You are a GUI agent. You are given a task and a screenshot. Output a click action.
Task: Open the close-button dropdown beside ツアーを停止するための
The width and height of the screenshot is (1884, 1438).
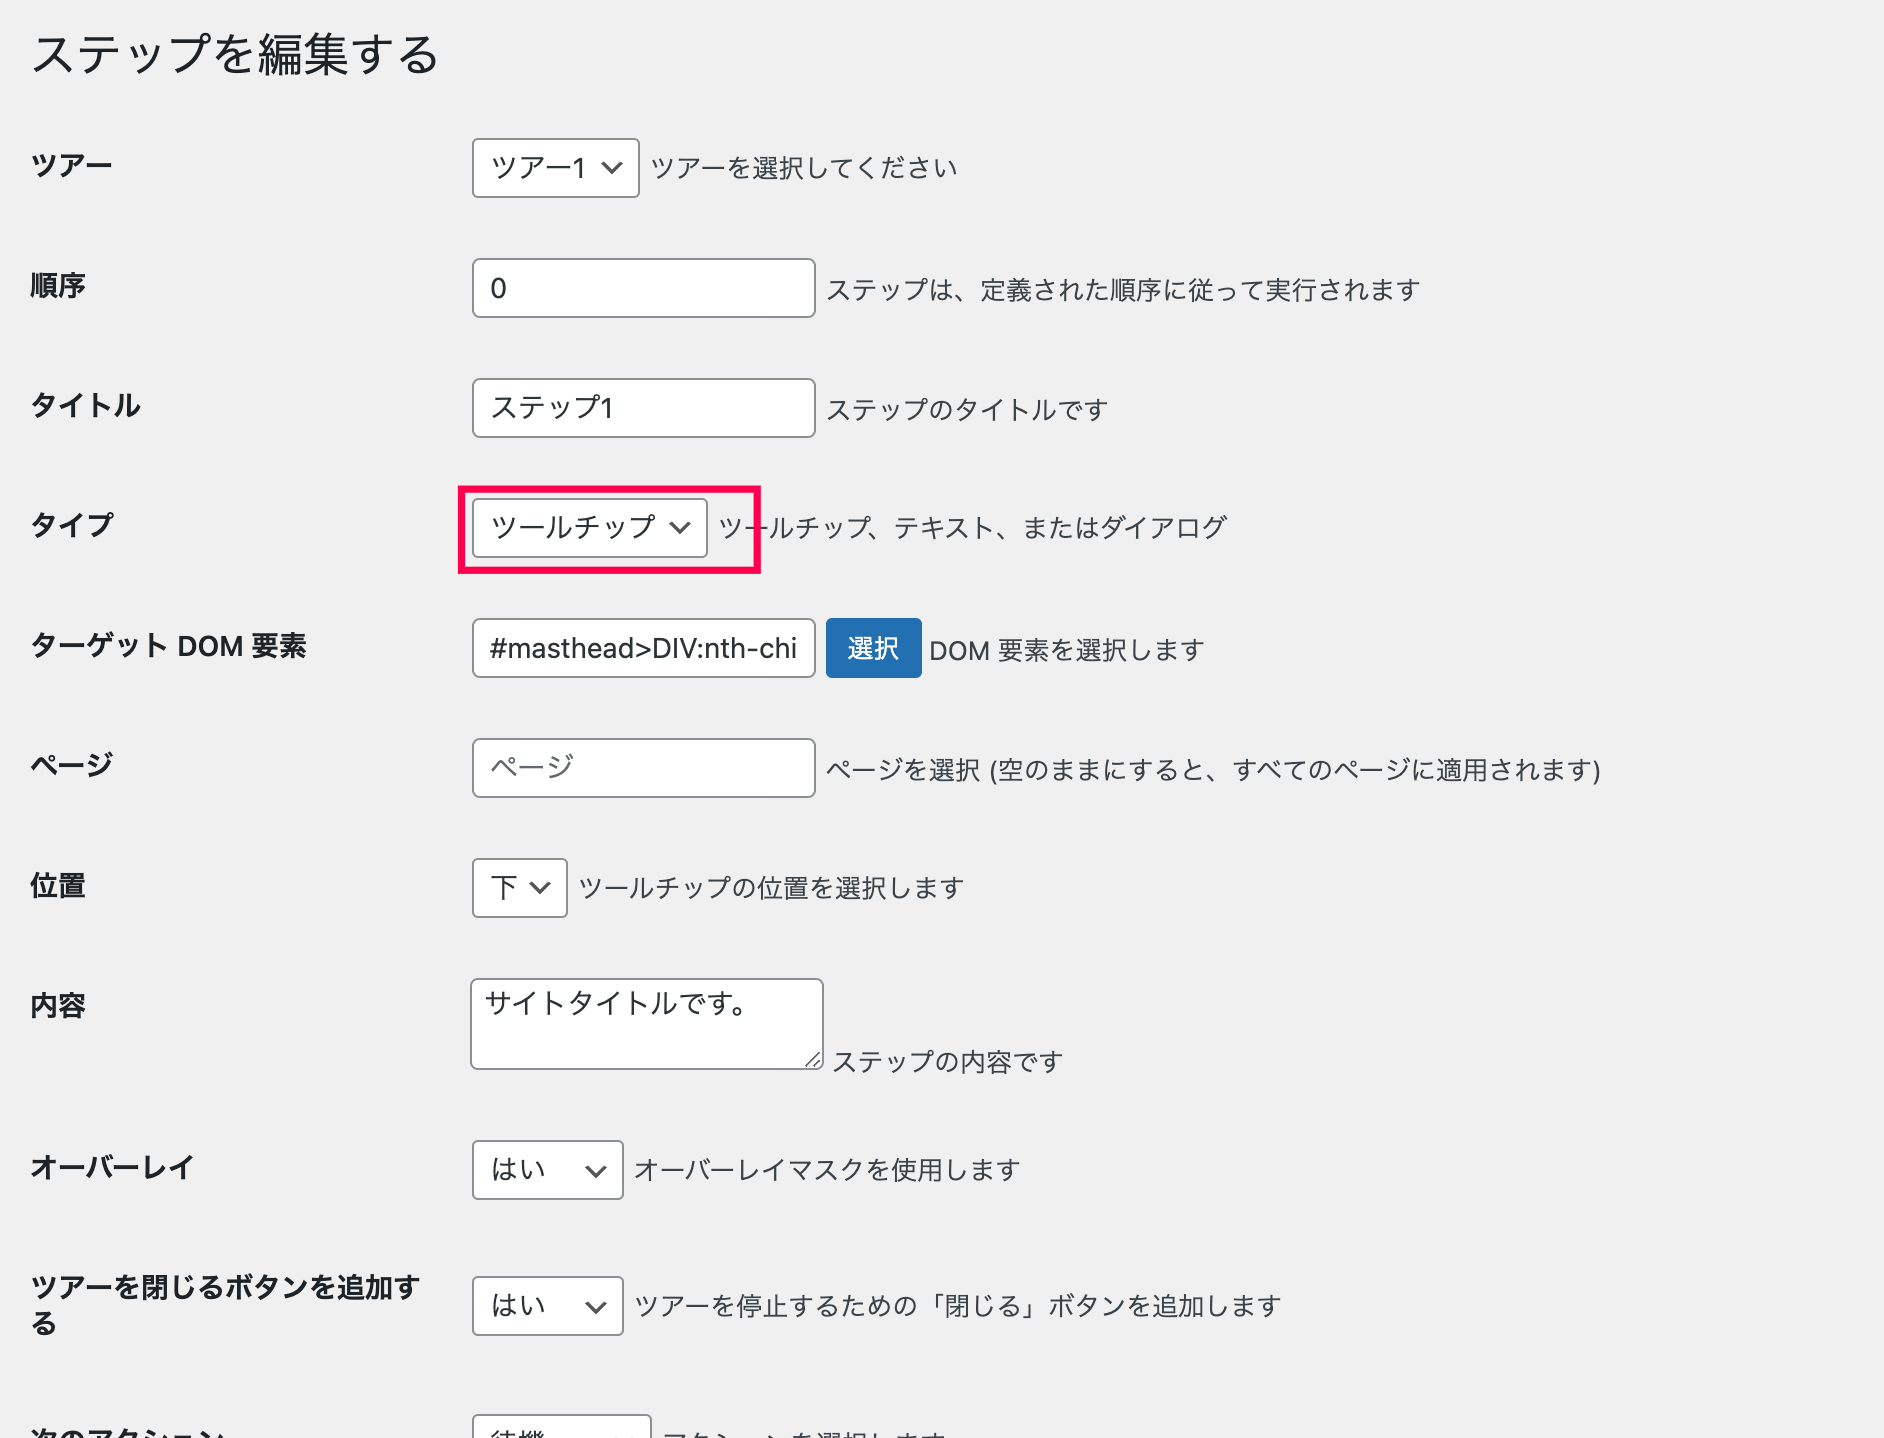point(547,1306)
